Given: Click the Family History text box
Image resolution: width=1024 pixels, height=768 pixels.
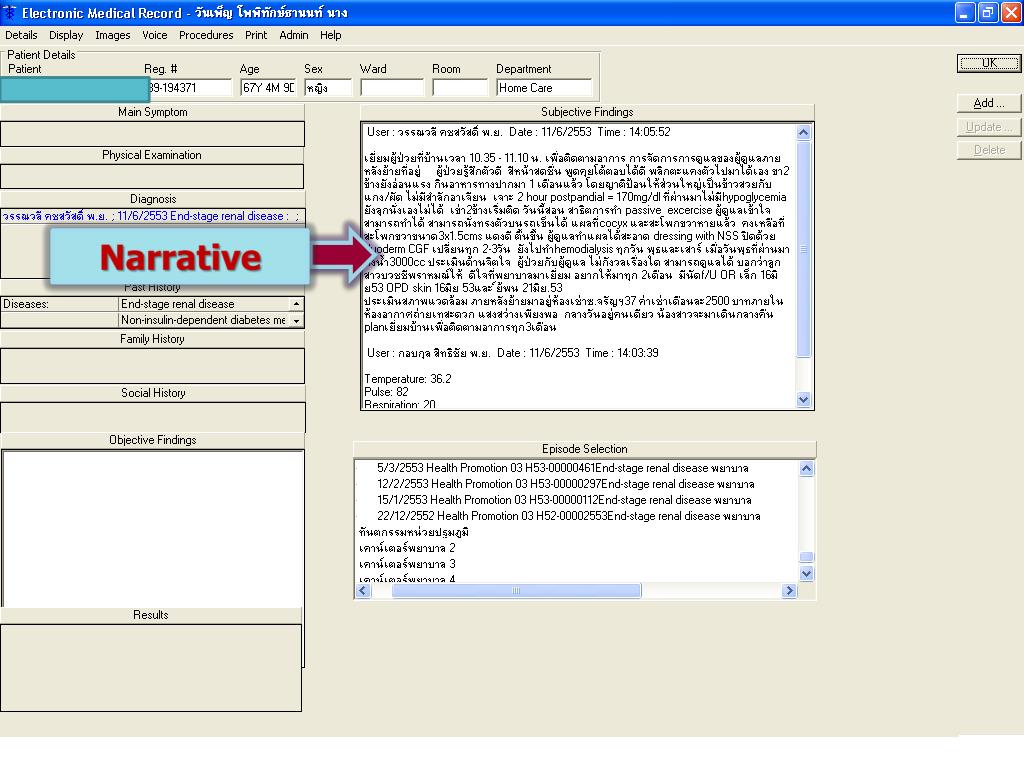Looking at the screenshot, I should click(152, 366).
